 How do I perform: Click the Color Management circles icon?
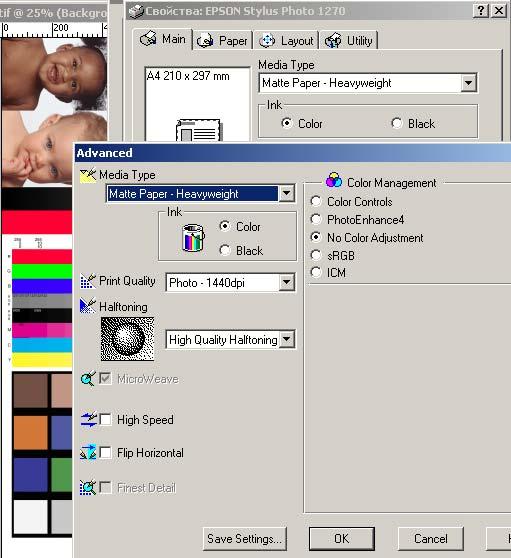click(334, 180)
